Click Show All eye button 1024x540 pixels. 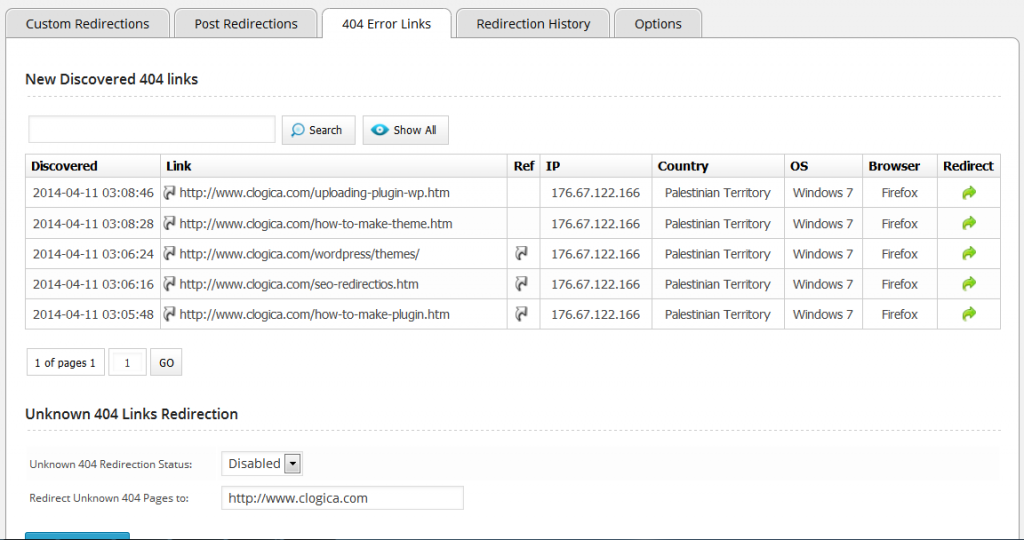tap(405, 130)
